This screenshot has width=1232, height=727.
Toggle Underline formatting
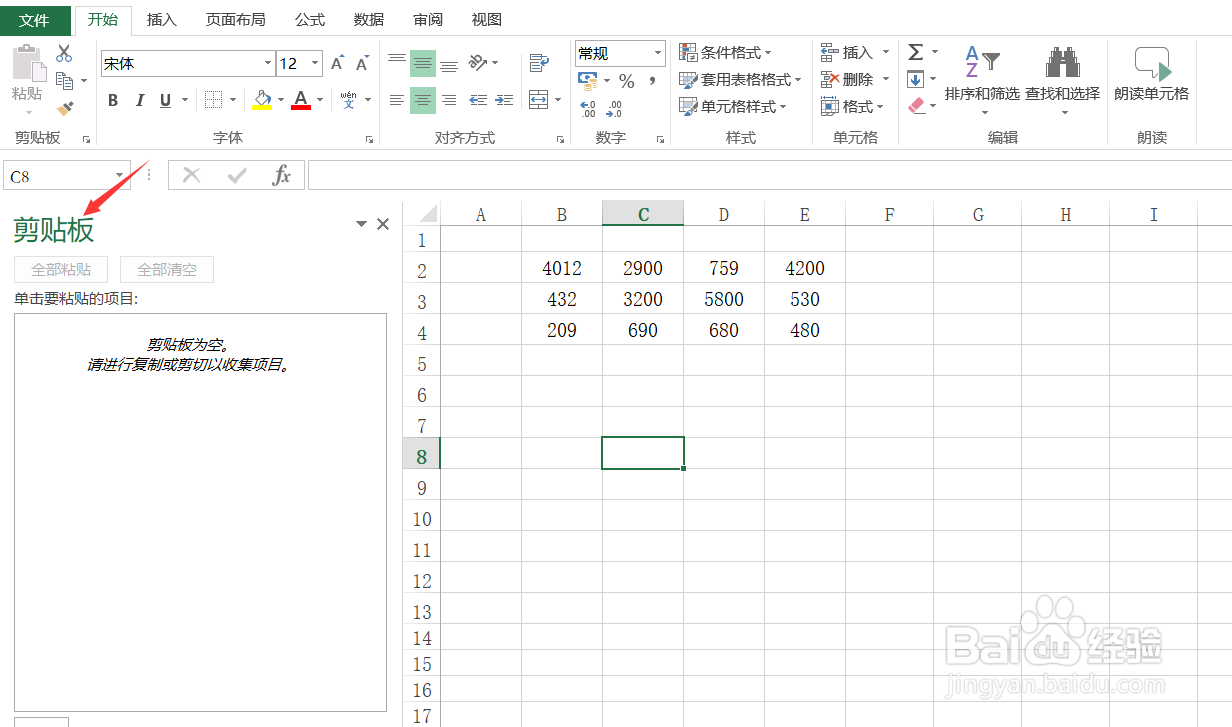[x=165, y=100]
